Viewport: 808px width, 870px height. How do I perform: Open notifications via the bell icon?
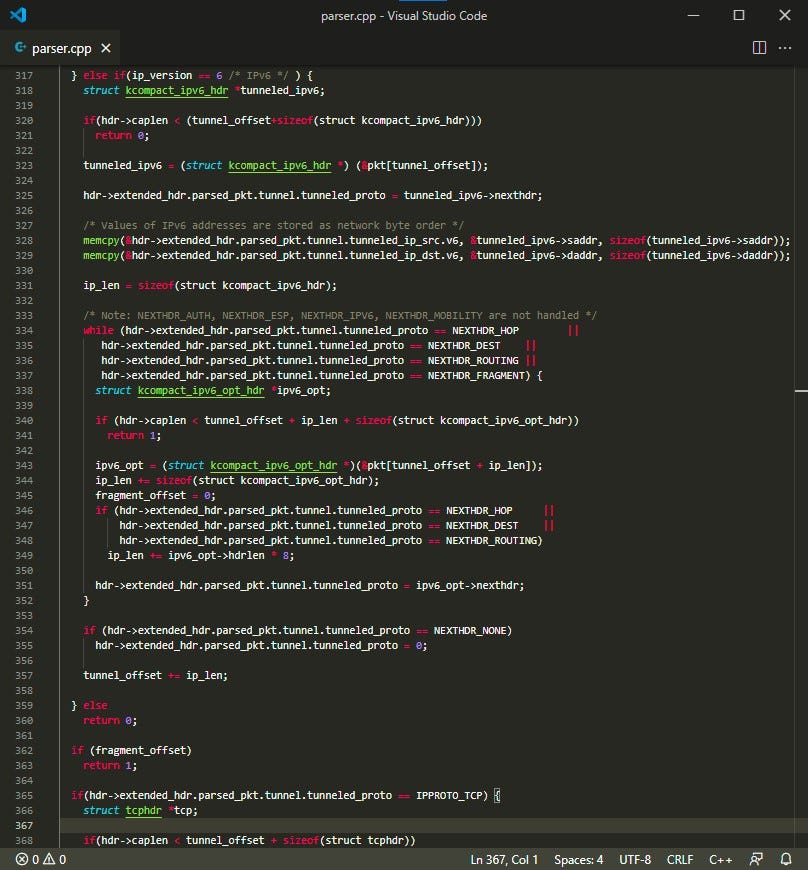[x=786, y=859]
